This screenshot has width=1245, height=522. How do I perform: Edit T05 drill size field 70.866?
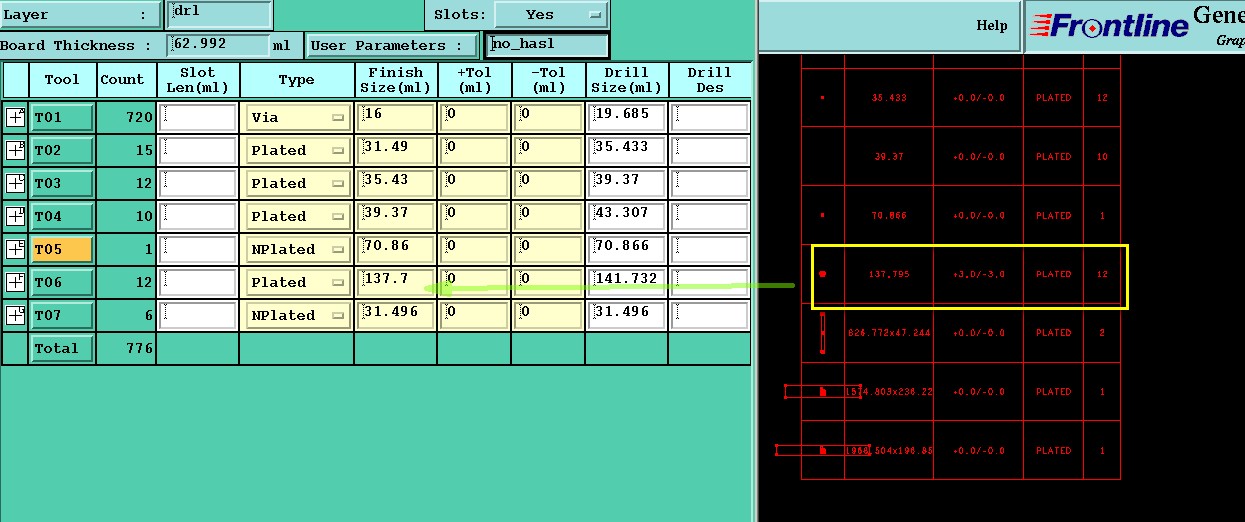627,249
